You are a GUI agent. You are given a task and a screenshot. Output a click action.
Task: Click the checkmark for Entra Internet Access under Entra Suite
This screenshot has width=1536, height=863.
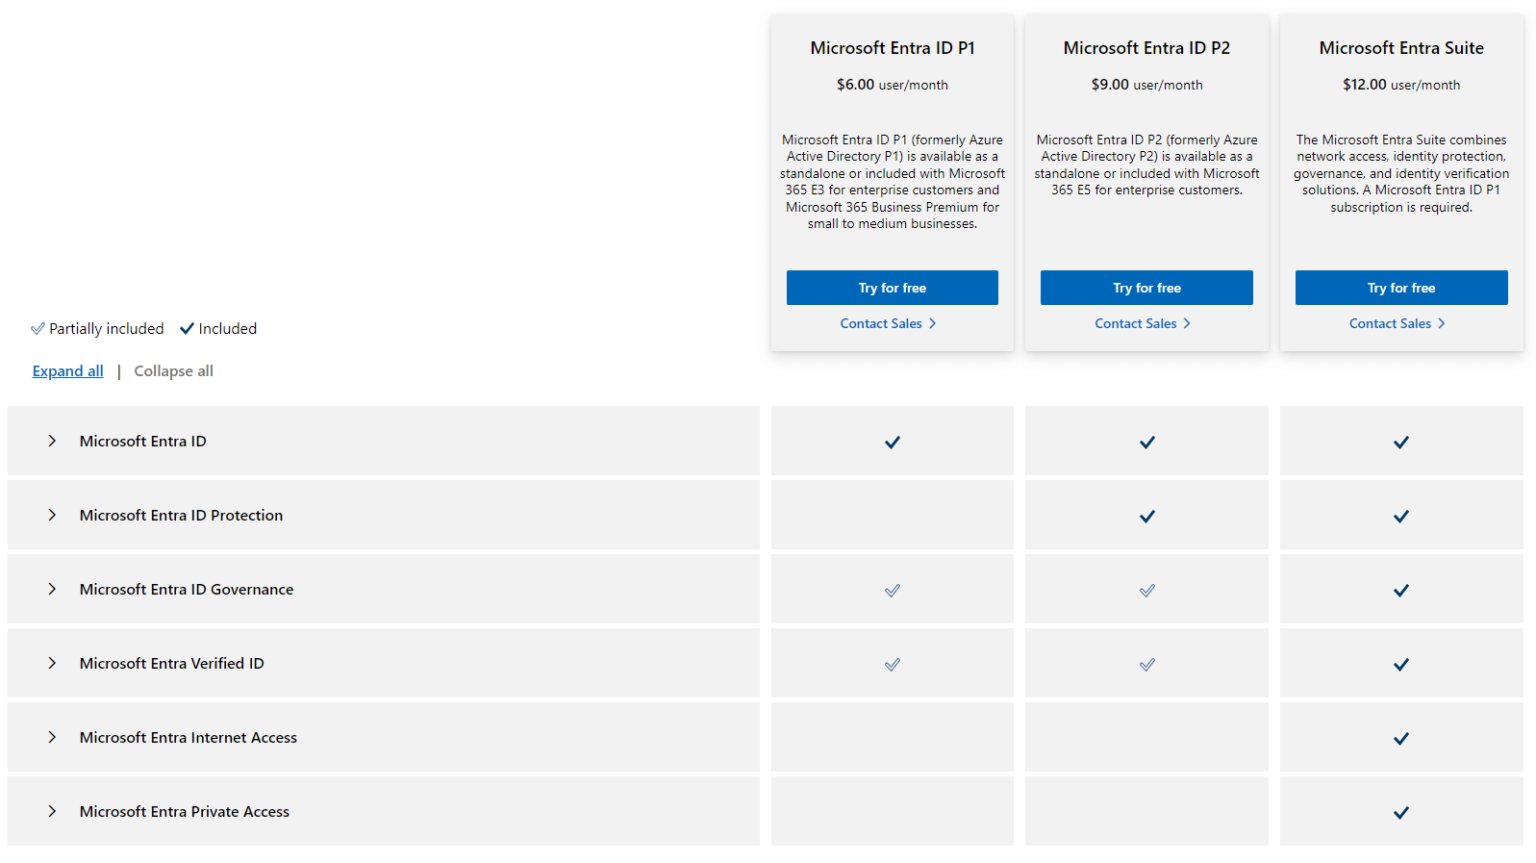point(1402,738)
